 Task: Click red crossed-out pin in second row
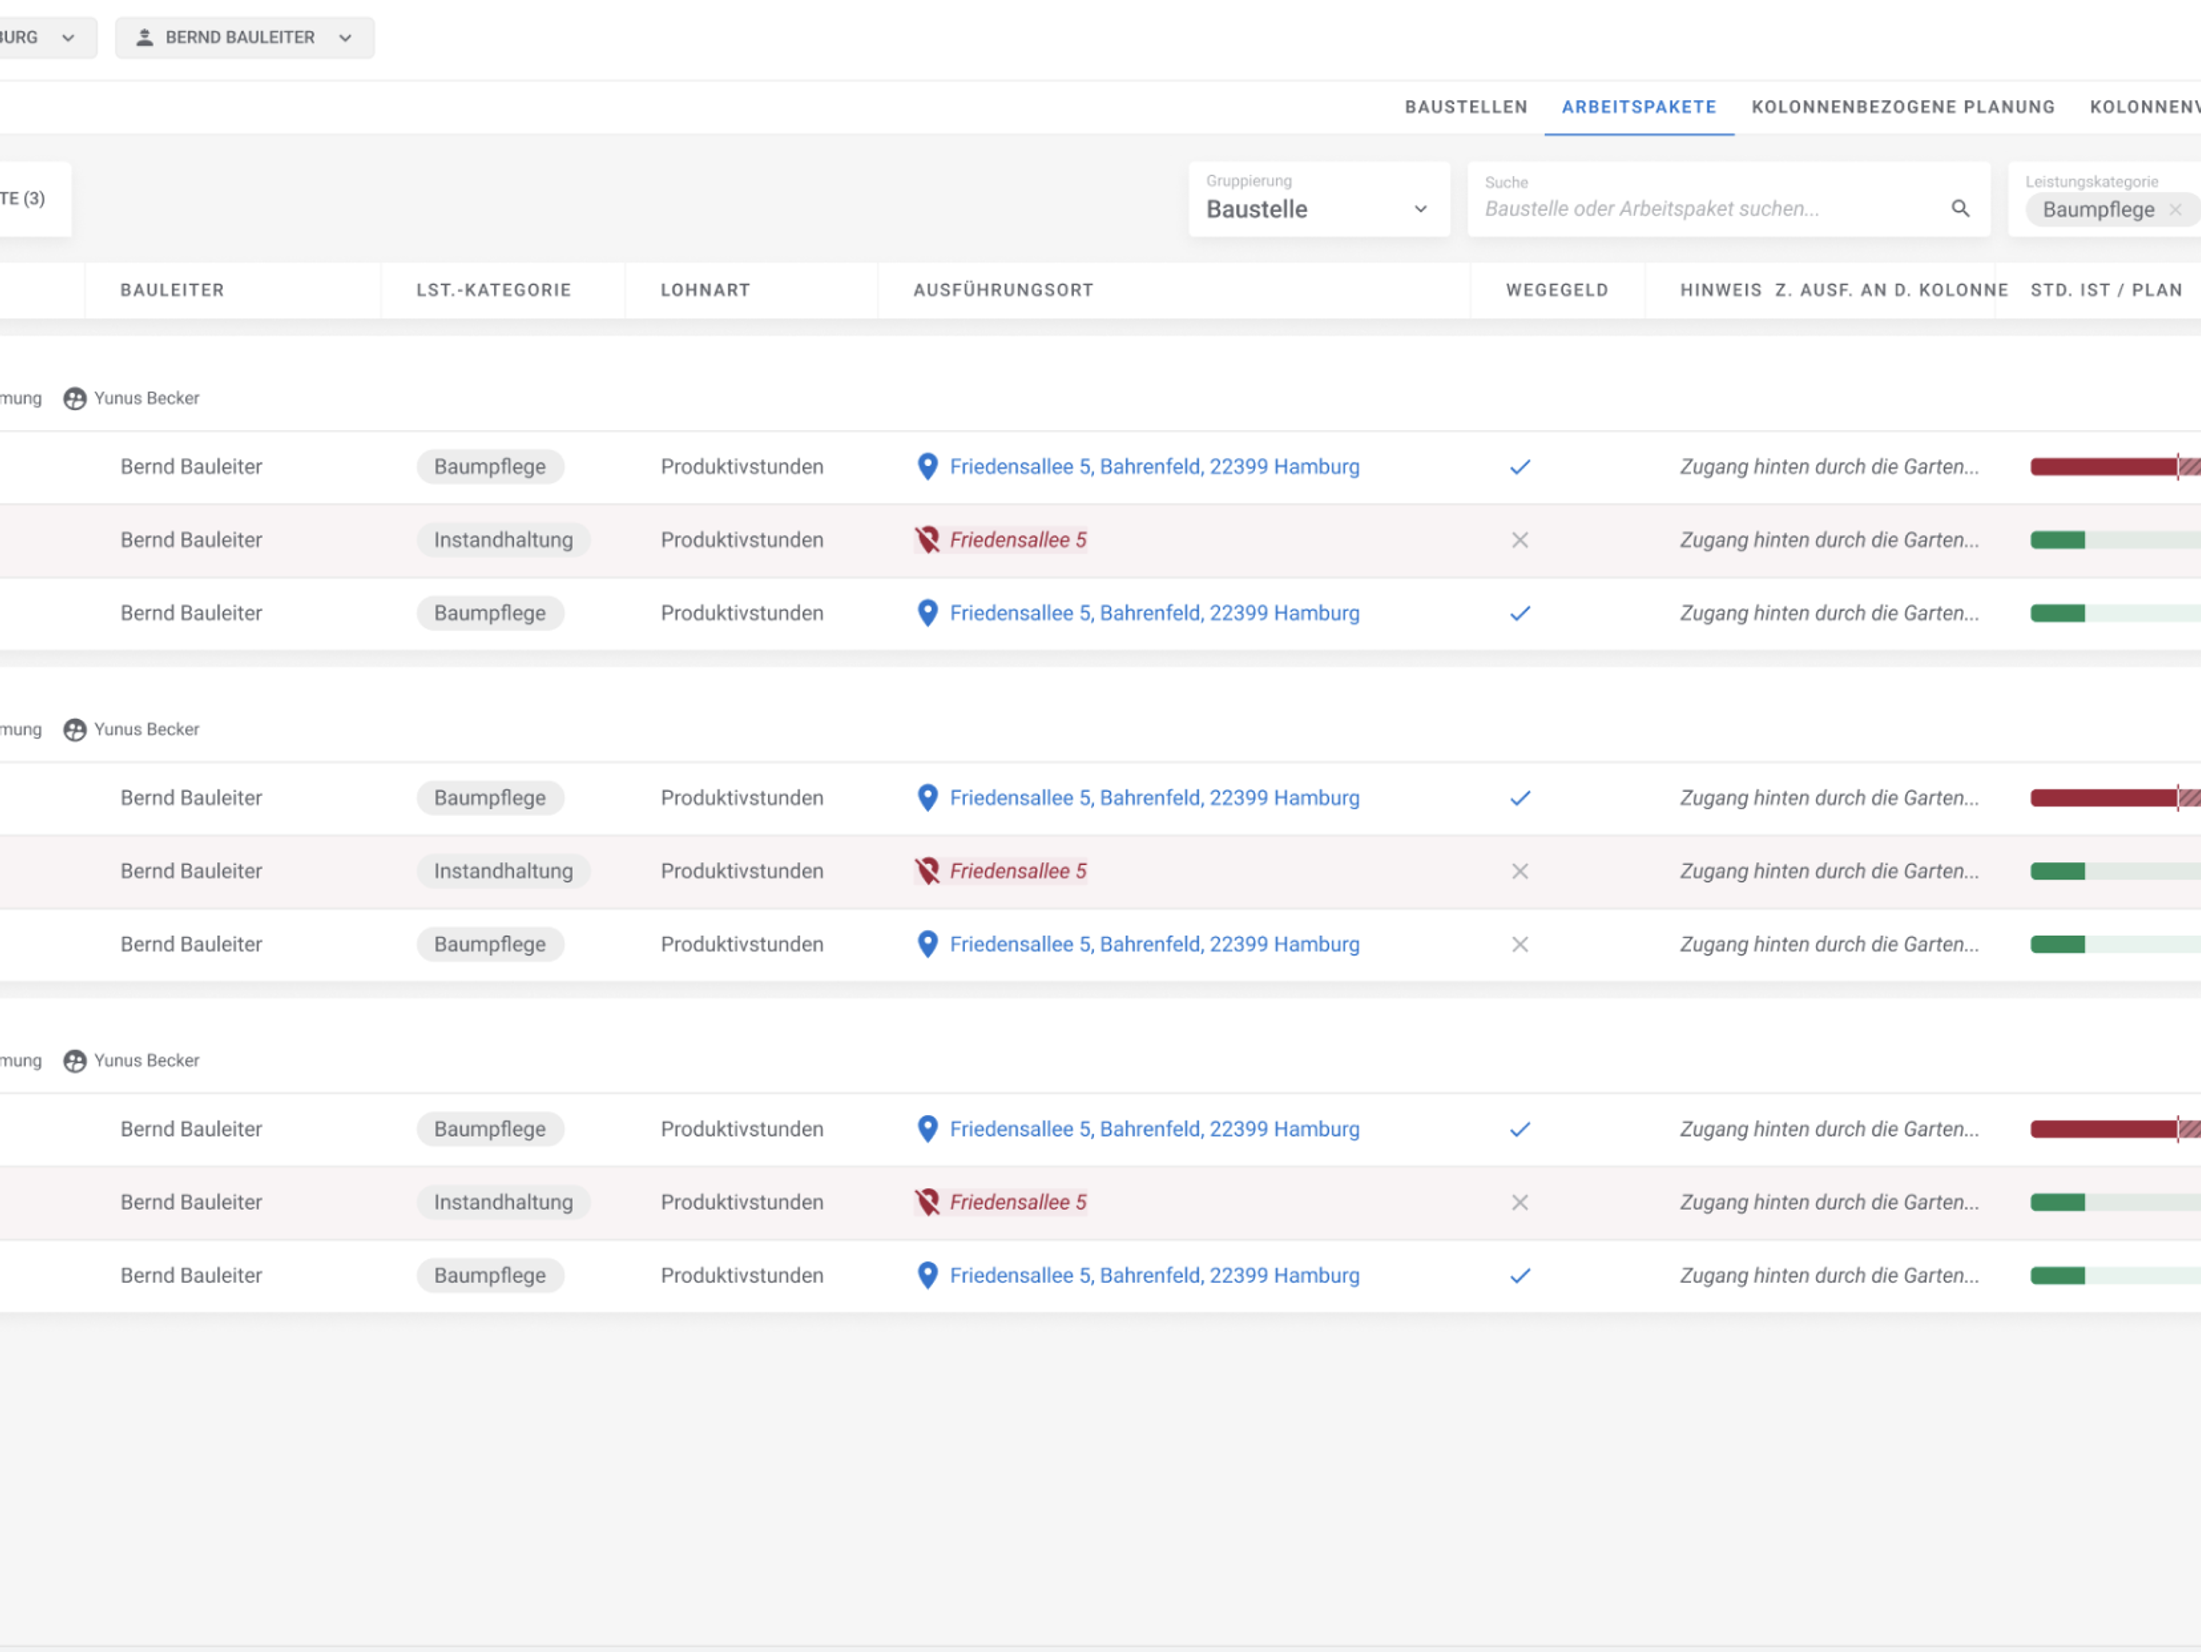point(927,540)
